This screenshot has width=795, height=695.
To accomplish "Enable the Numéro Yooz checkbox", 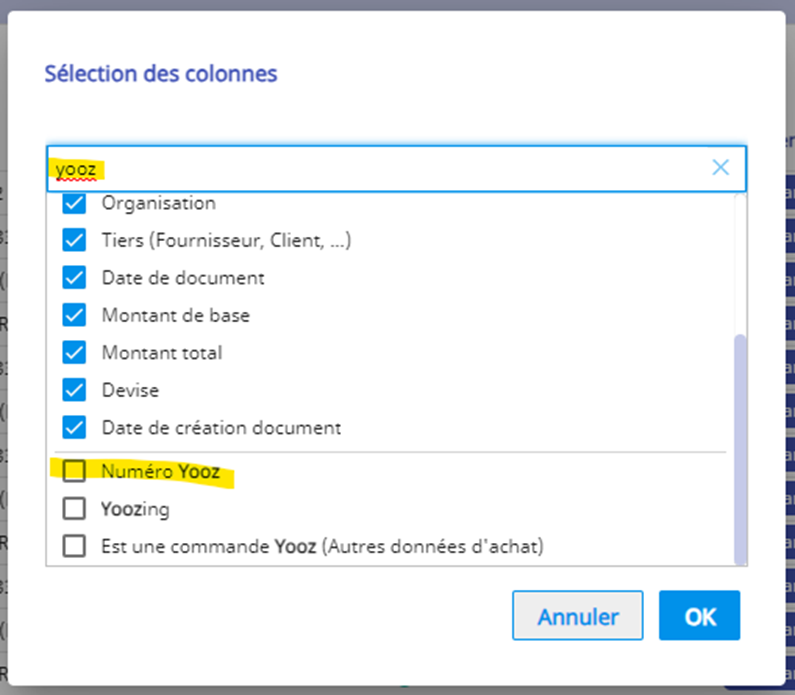I will pos(74,471).
